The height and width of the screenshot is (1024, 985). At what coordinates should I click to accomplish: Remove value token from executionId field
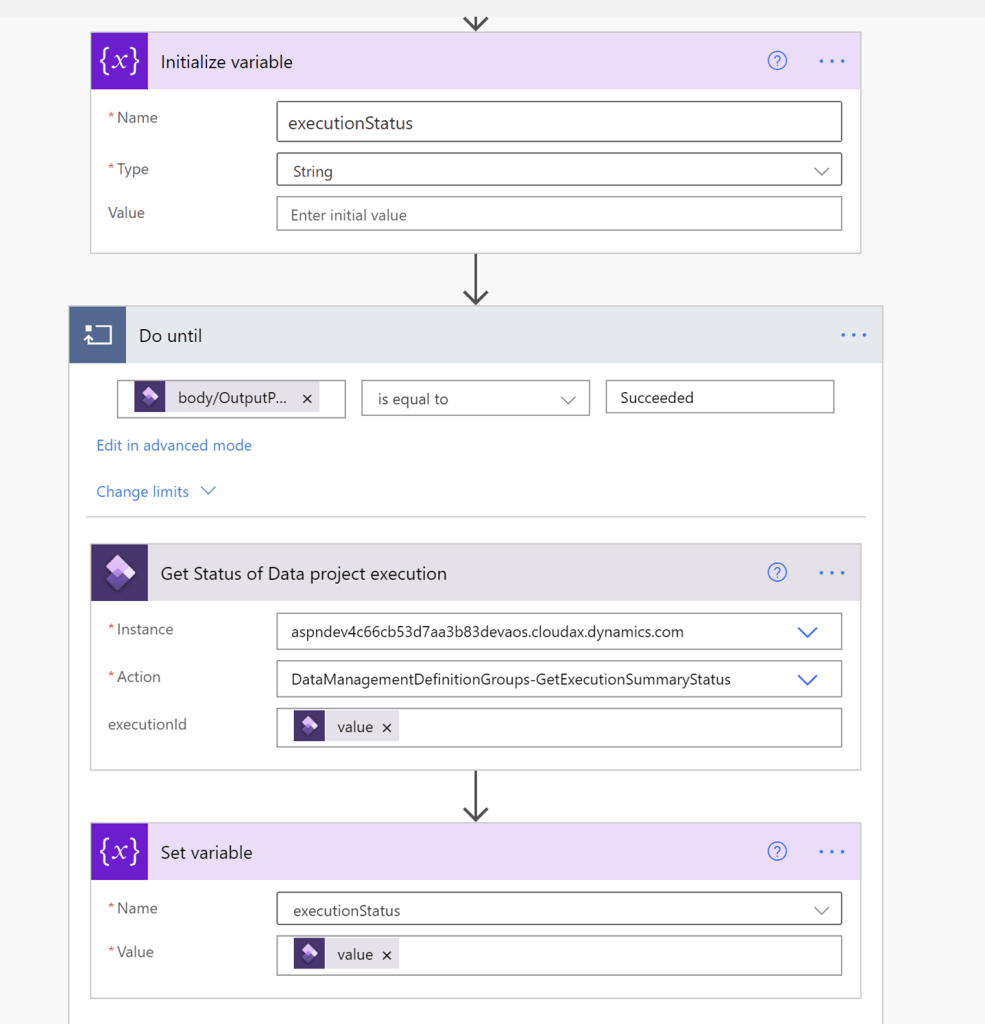387,728
